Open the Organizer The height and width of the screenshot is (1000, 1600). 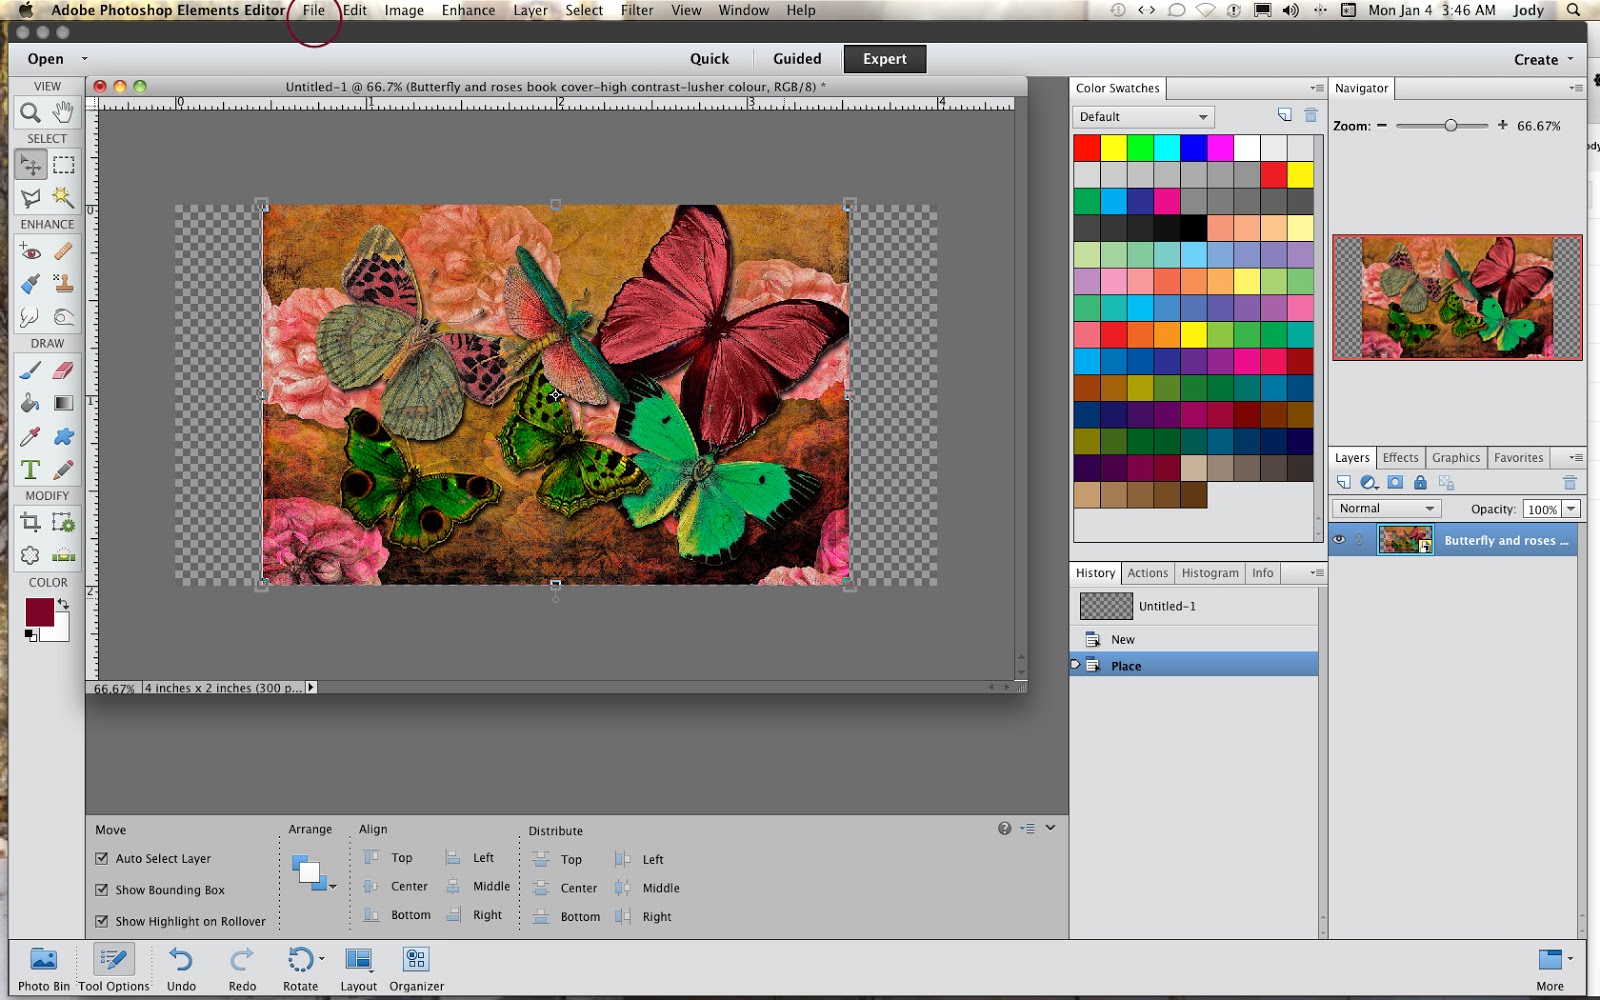[416, 969]
